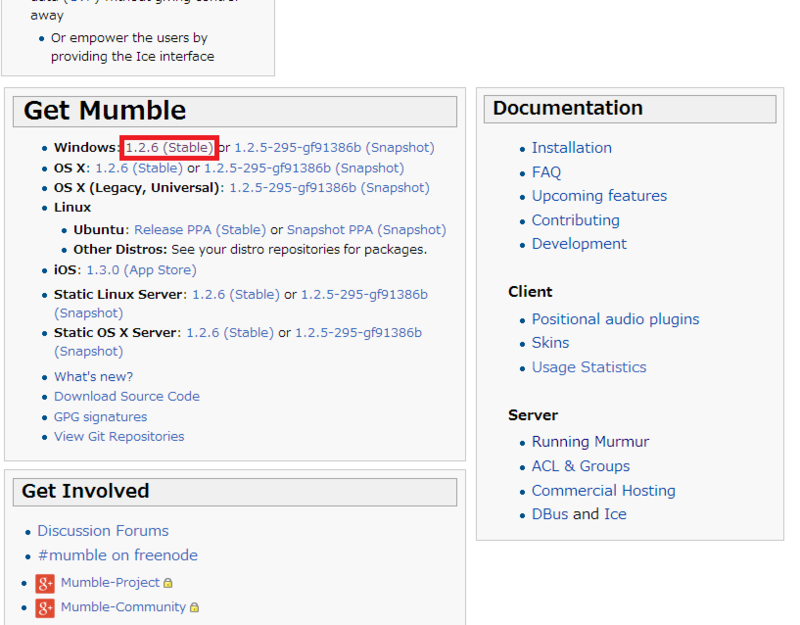This screenshot has width=800, height=625.
Task: Click the Linux label in downloads list
Action: pos(72,208)
